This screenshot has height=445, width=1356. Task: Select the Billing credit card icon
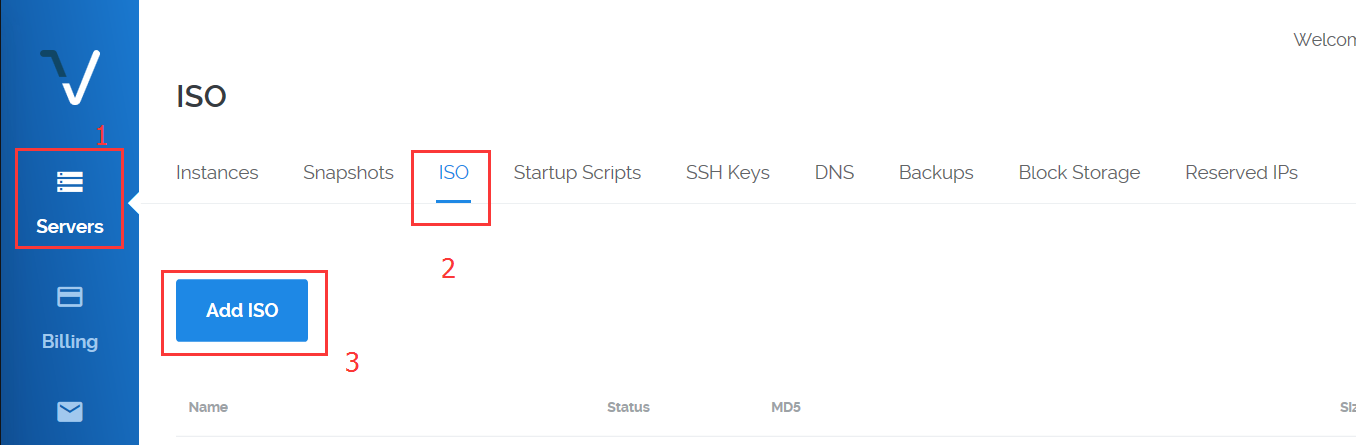point(70,297)
